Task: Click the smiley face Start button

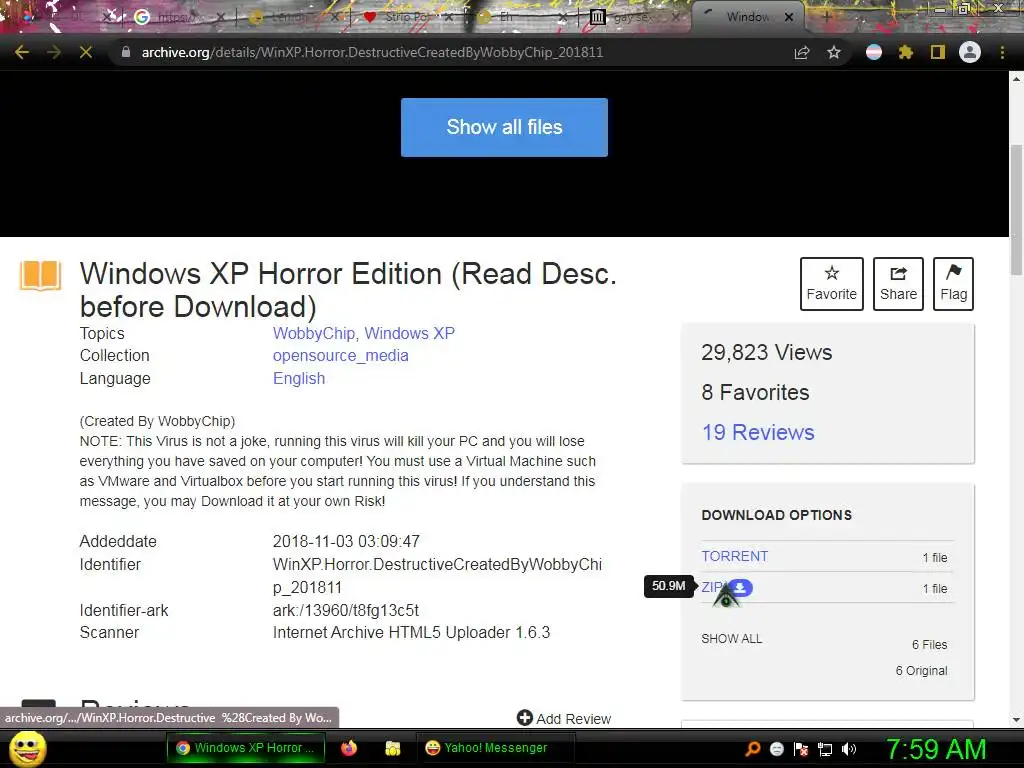Action: point(28,748)
